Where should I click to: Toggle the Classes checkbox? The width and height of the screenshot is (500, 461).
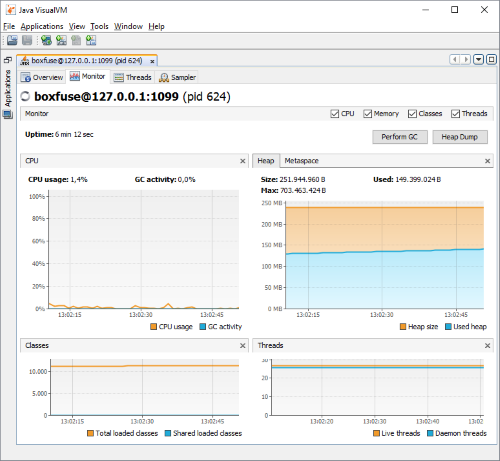coord(412,114)
